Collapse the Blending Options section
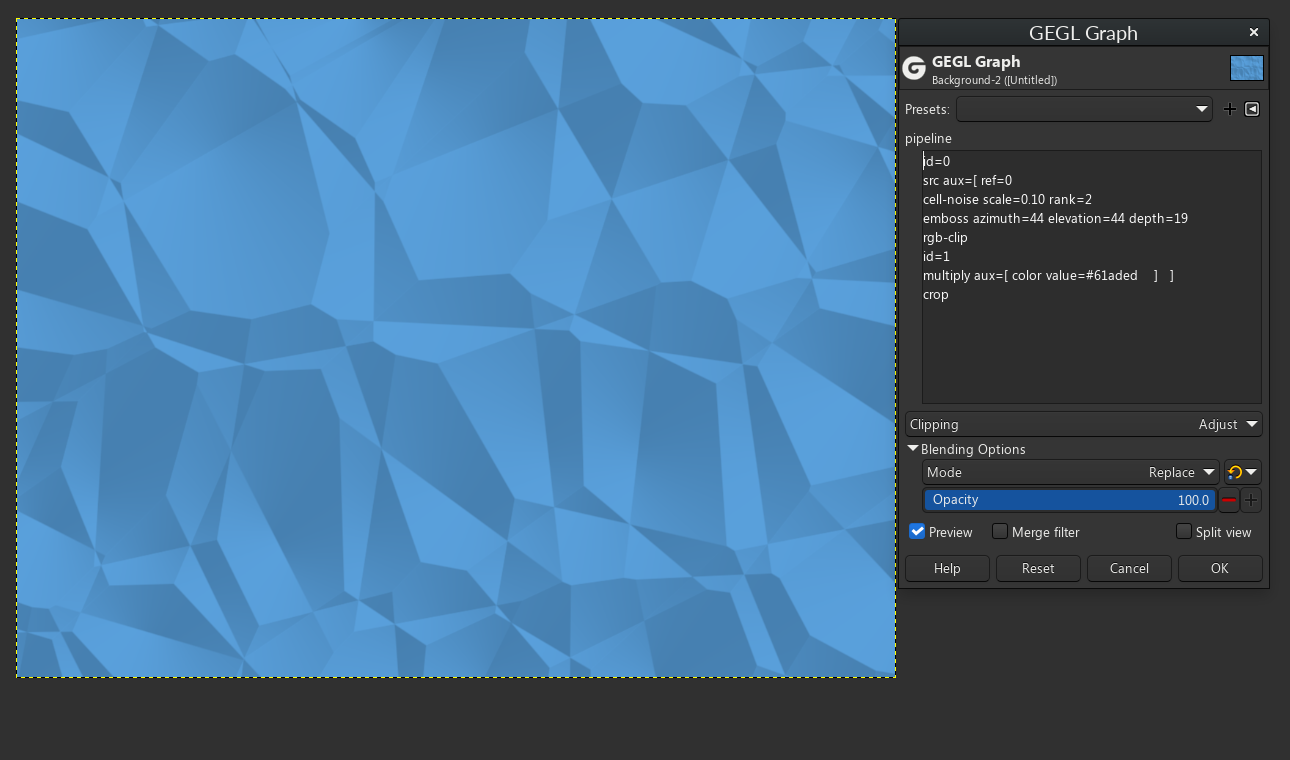Screen dimensions: 1290x760 click(x=914, y=449)
